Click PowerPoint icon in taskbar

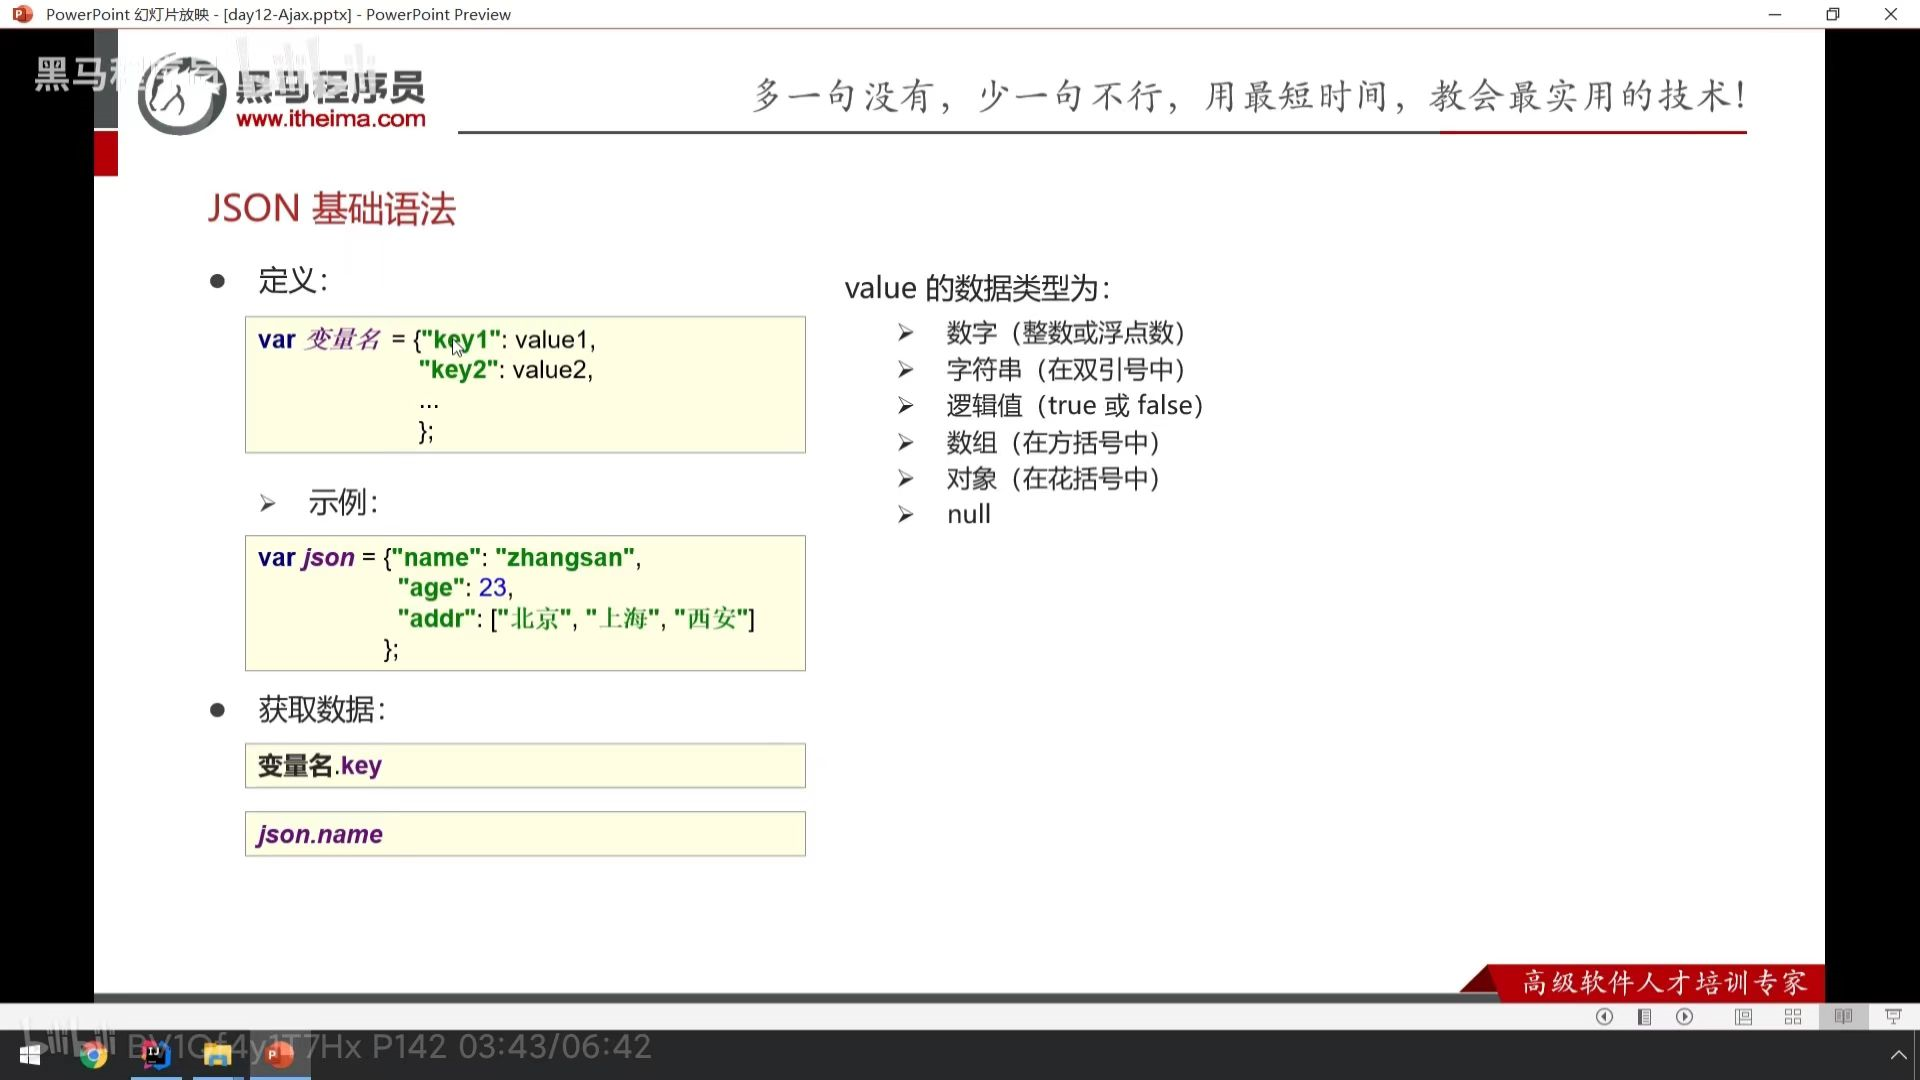tap(279, 1055)
